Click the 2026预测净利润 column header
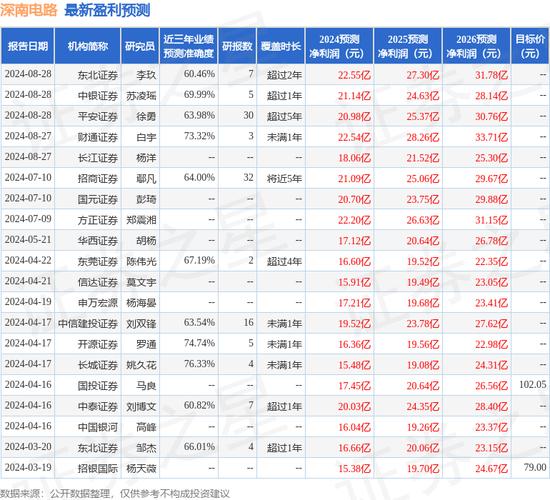The height and width of the screenshot is (500, 550). click(x=476, y=46)
